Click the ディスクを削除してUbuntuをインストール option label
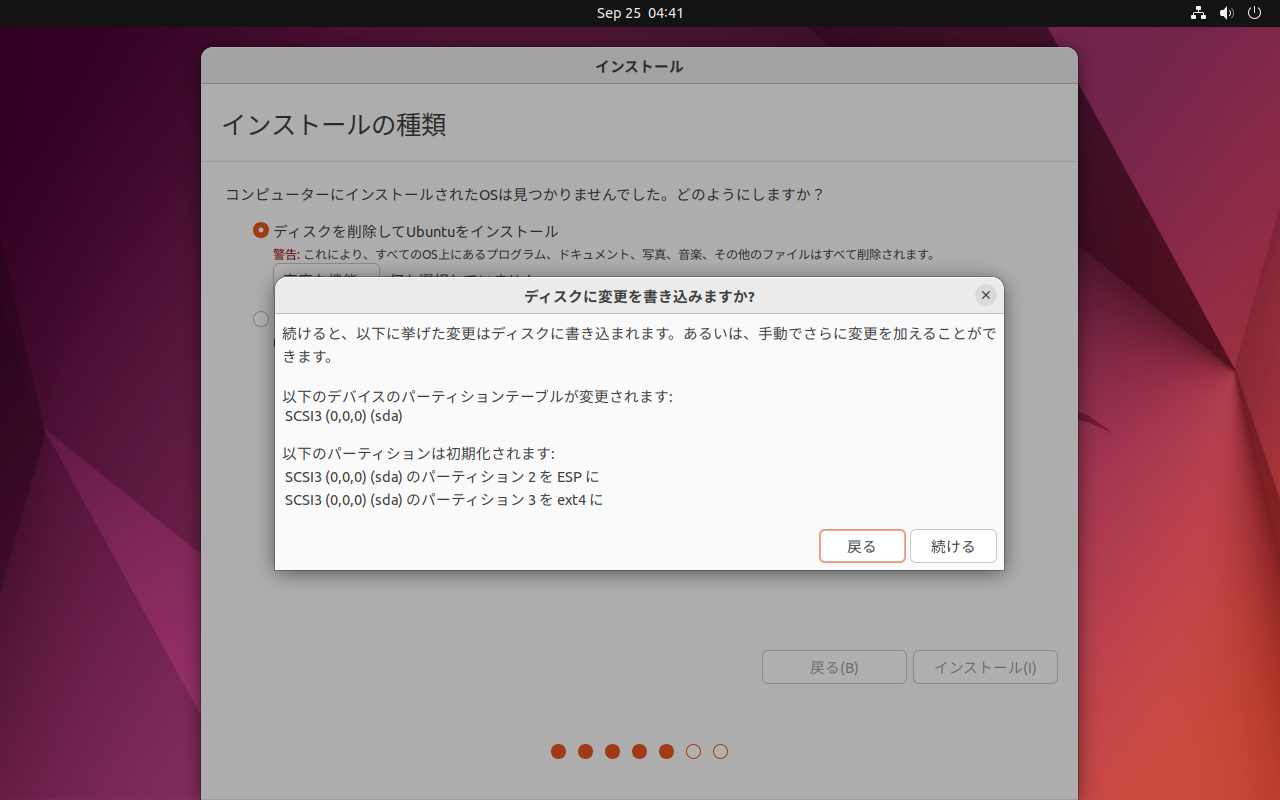This screenshot has height=800, width=1280. coord(415,231)
